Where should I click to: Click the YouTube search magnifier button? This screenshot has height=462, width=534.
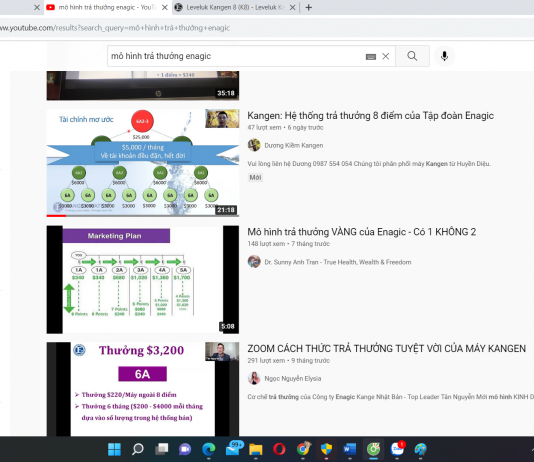[x=412, y=56]
